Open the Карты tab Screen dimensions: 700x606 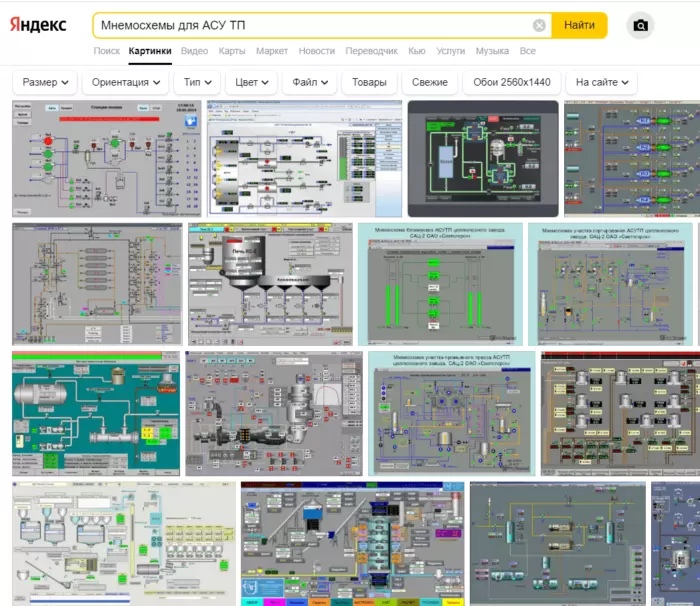(232, 51)
